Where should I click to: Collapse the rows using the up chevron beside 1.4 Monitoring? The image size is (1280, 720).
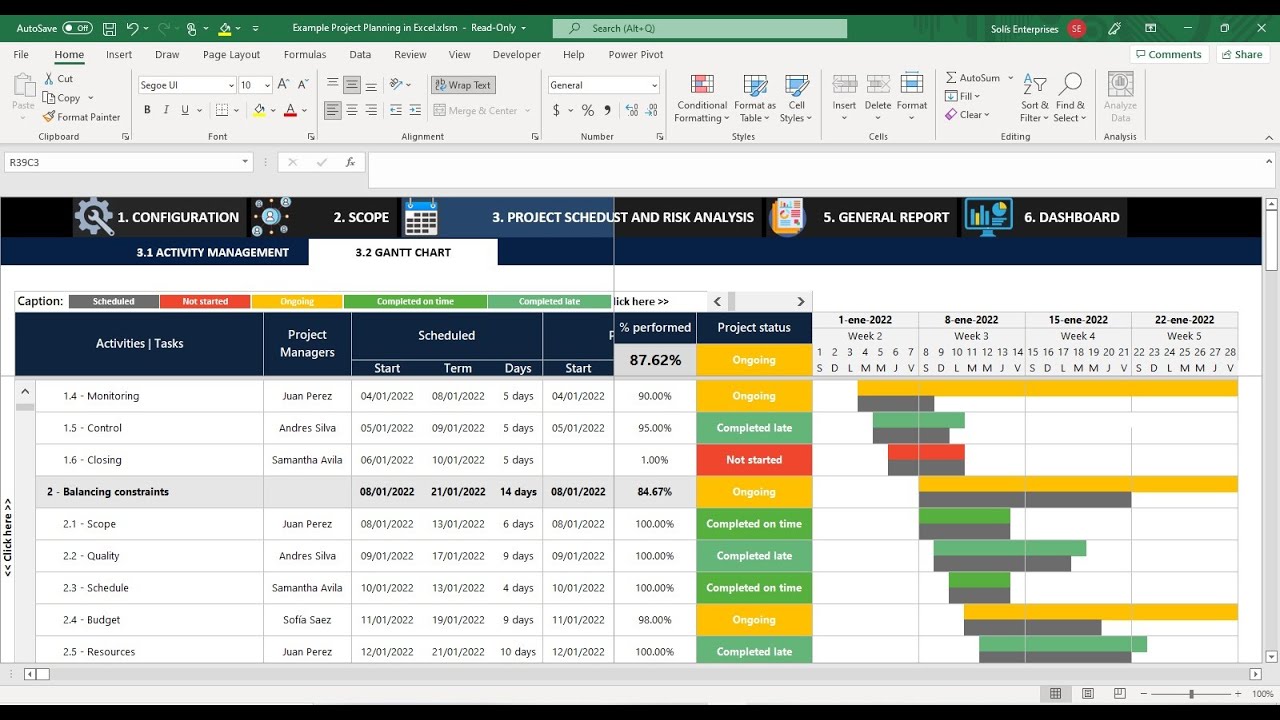(x=25, y=392)
